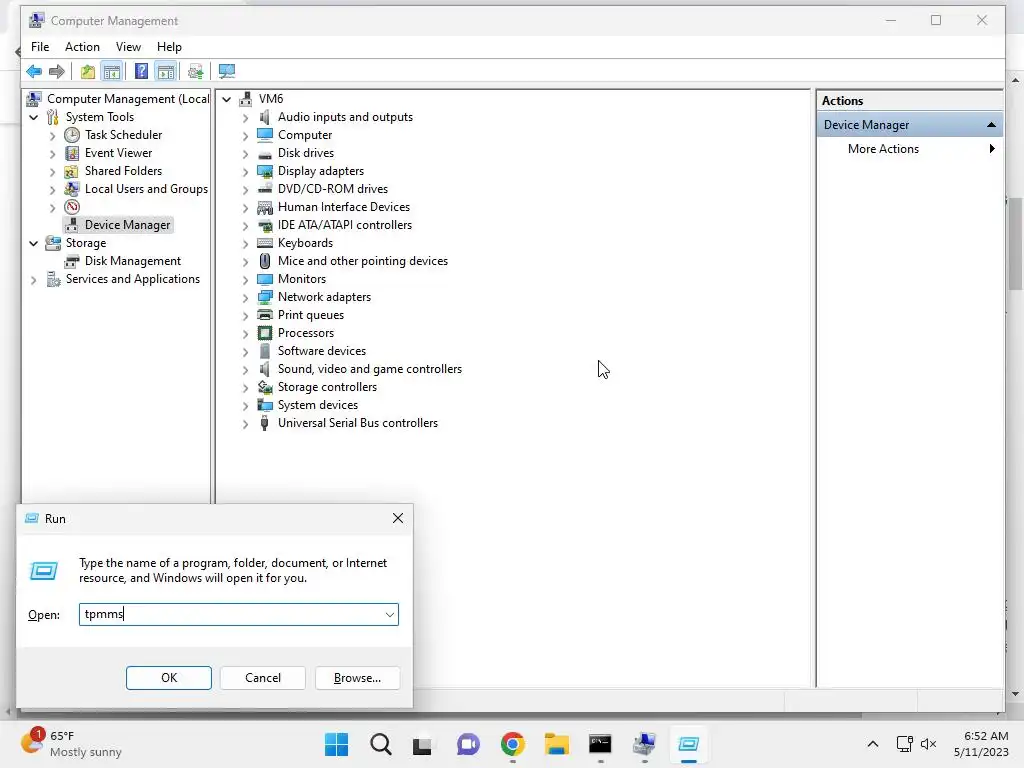1024x768 pixels.
Task: Open the File menu
Action: pyautogui.click(x=40, y=47)
